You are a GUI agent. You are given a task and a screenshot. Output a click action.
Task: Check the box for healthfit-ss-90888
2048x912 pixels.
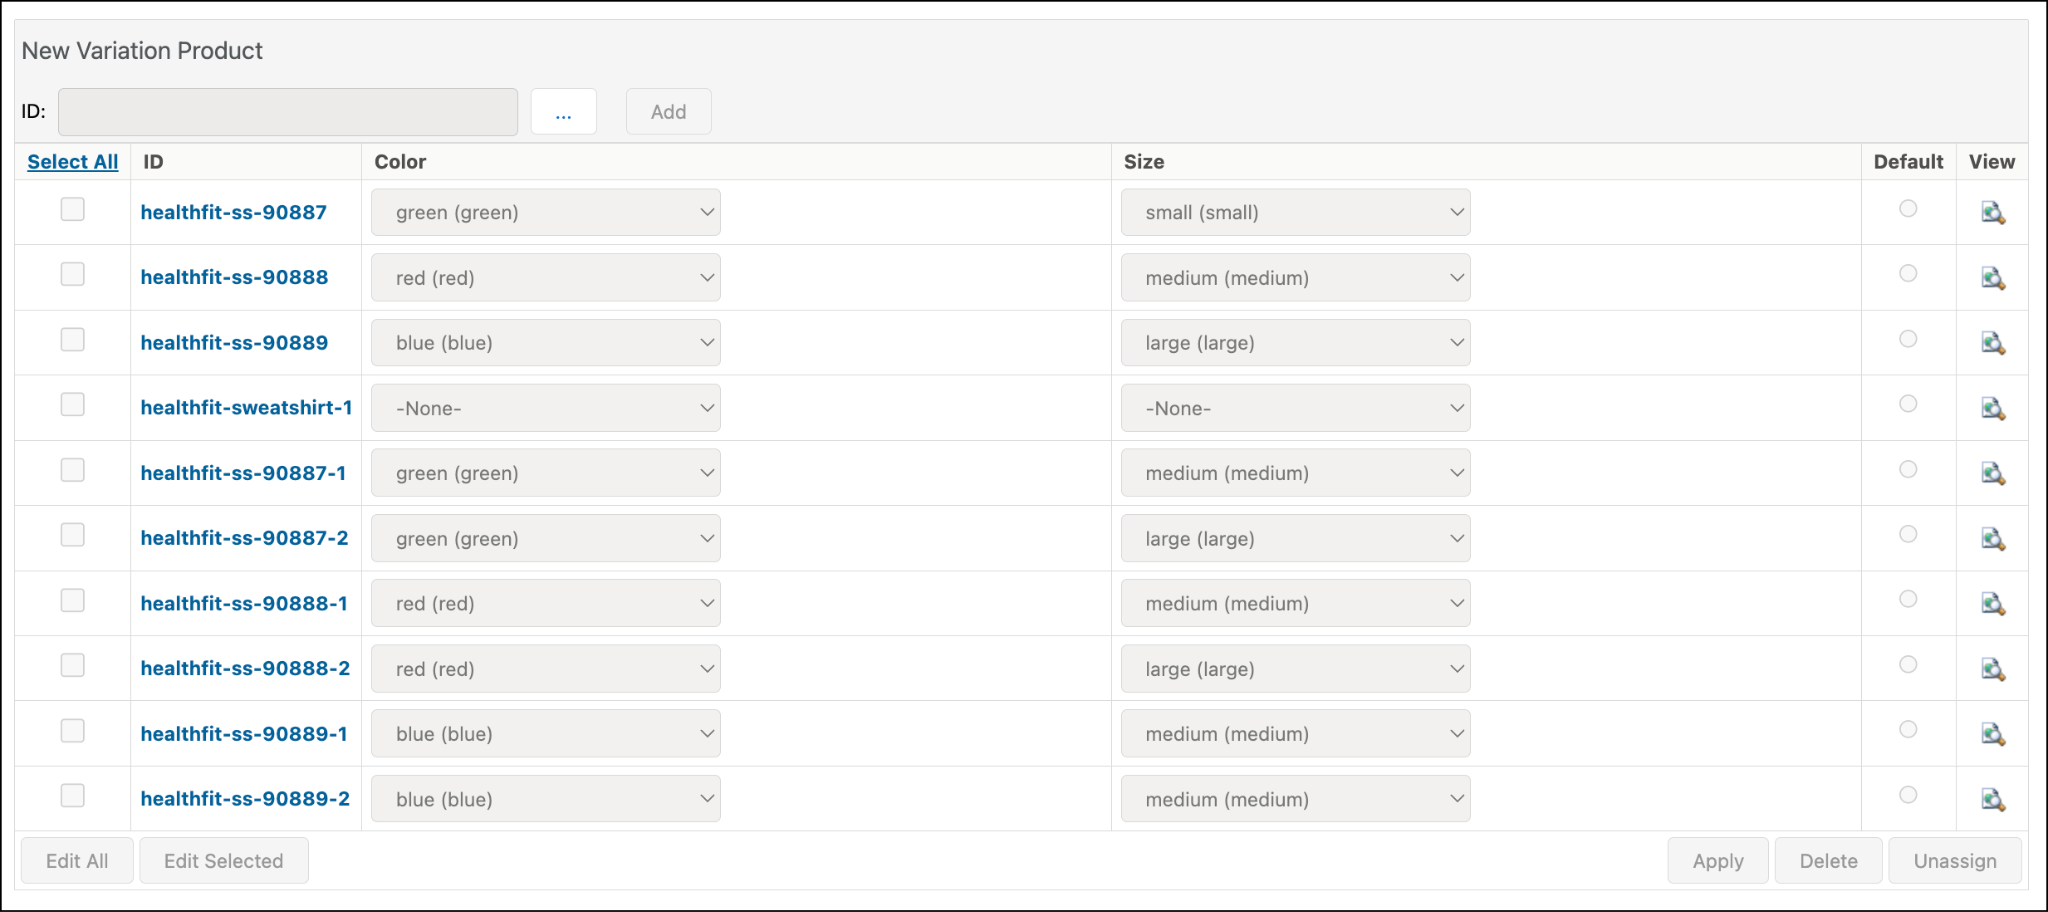pyautogui.click(x=73, y=274)
